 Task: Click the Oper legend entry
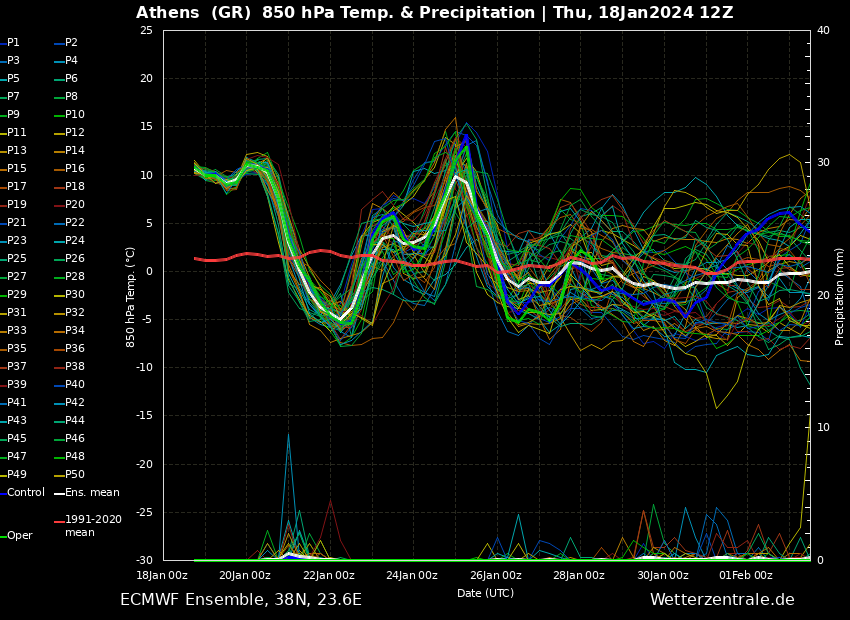click(x=20, y=536)
